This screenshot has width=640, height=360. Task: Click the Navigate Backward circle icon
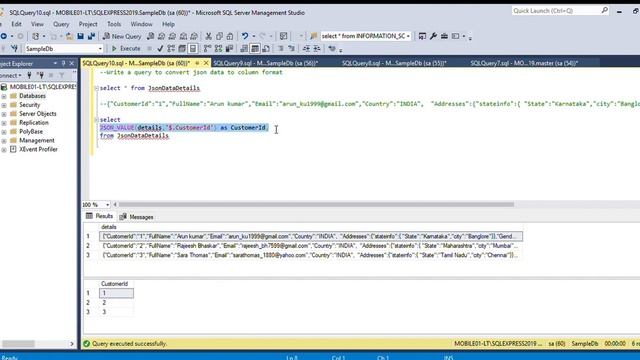click(4, 36)
